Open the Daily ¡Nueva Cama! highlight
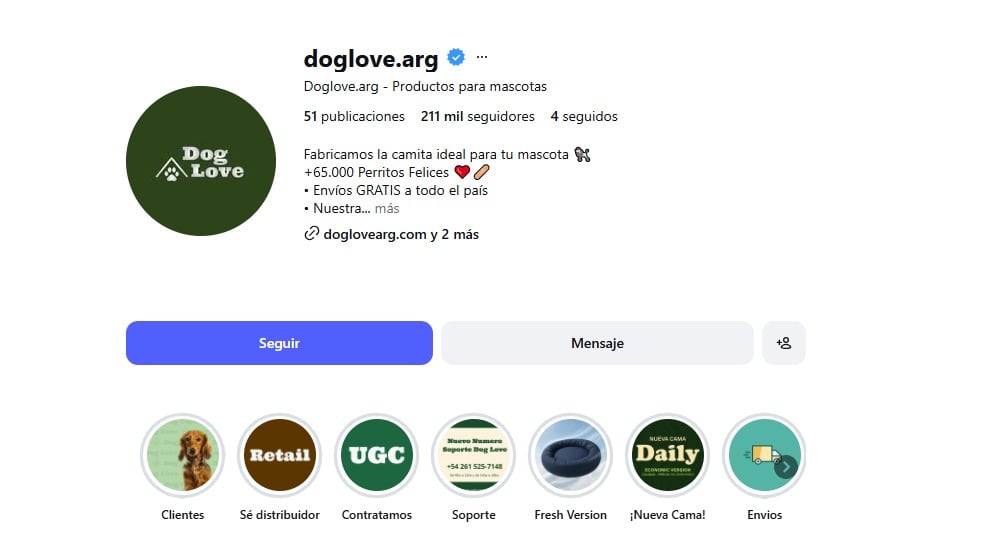This screenshot has width=983, height=544. (667, 455)
